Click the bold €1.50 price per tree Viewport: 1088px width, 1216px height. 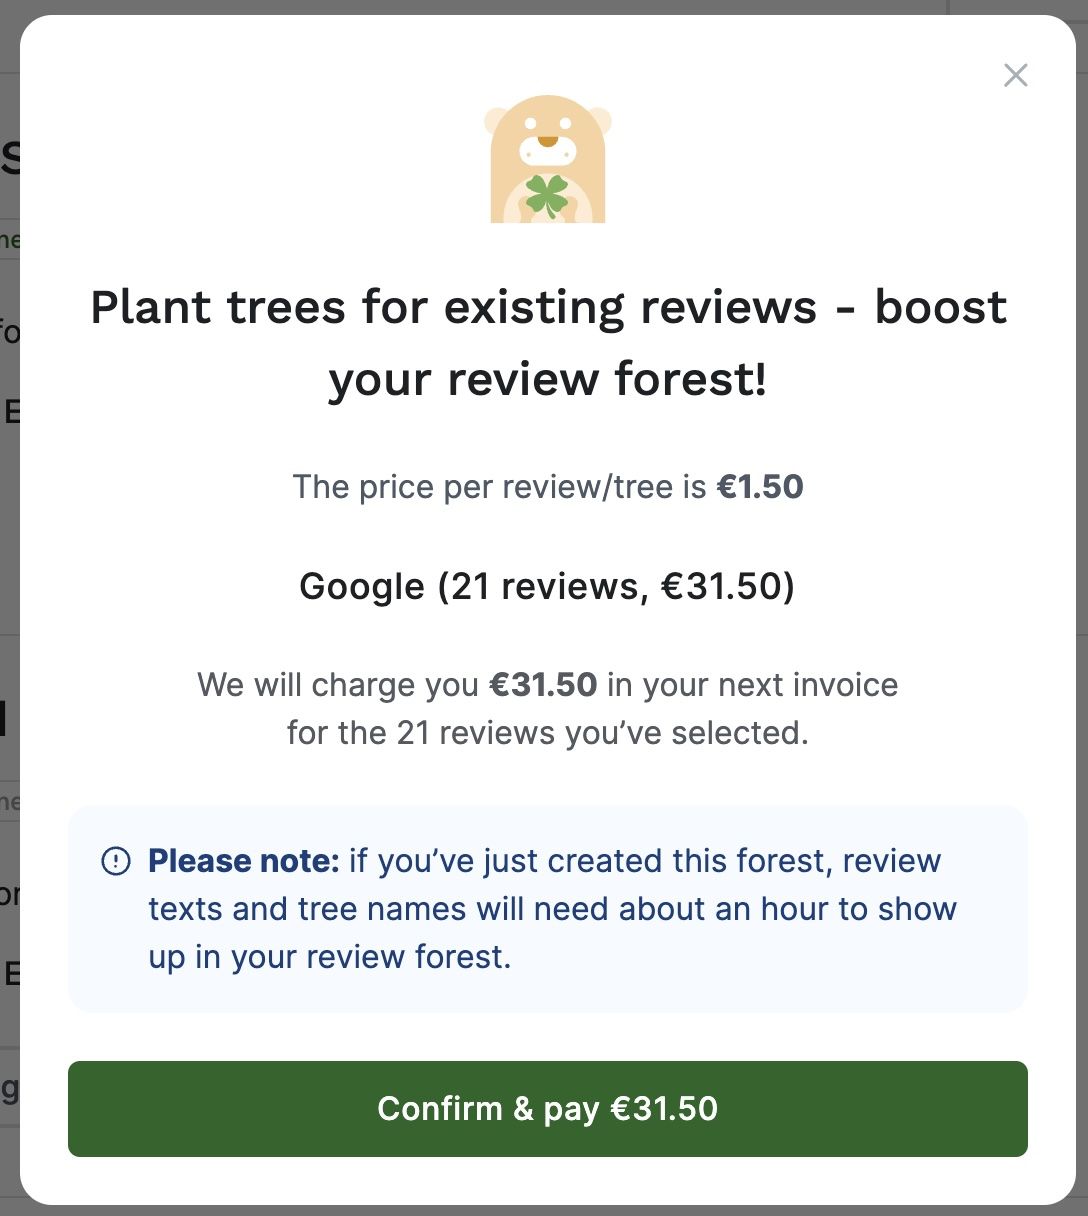pyautogui.click(x=760, y=487)
